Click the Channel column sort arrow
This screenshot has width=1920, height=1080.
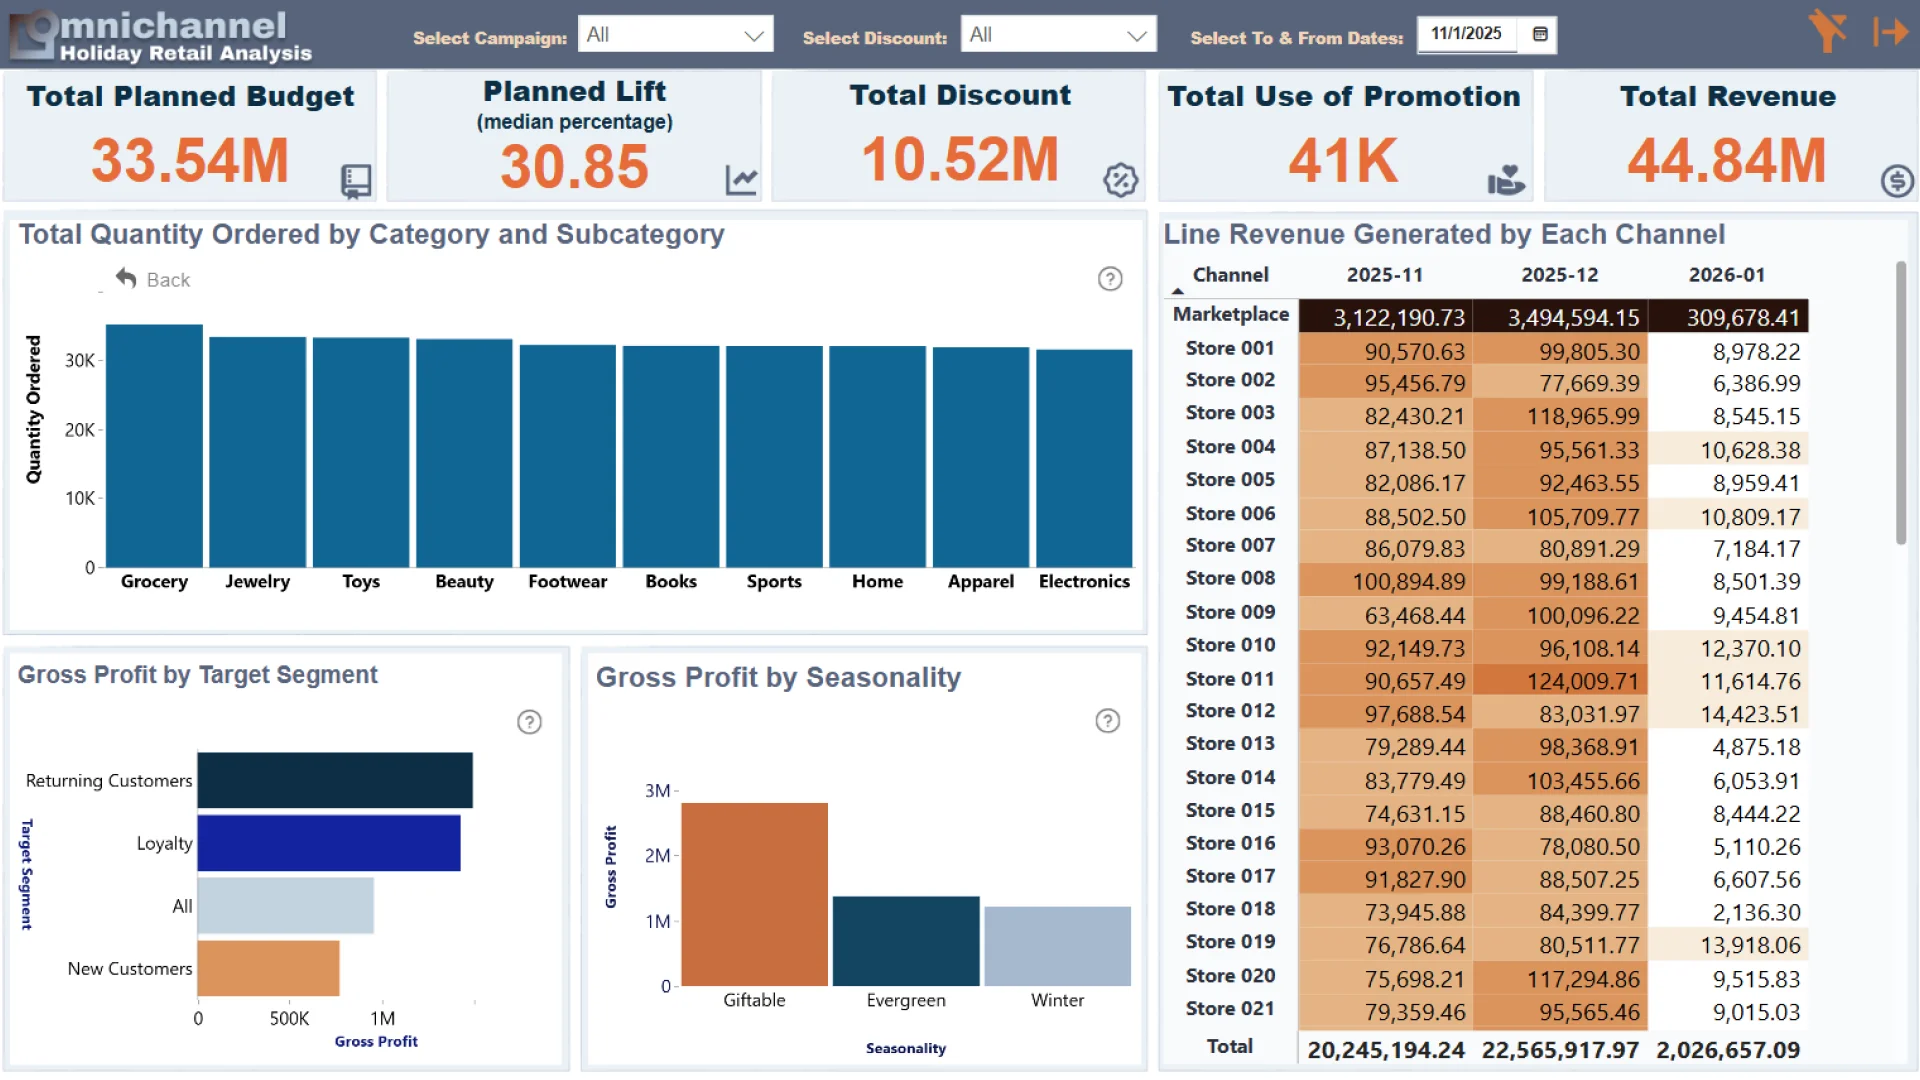(1177, 291)
